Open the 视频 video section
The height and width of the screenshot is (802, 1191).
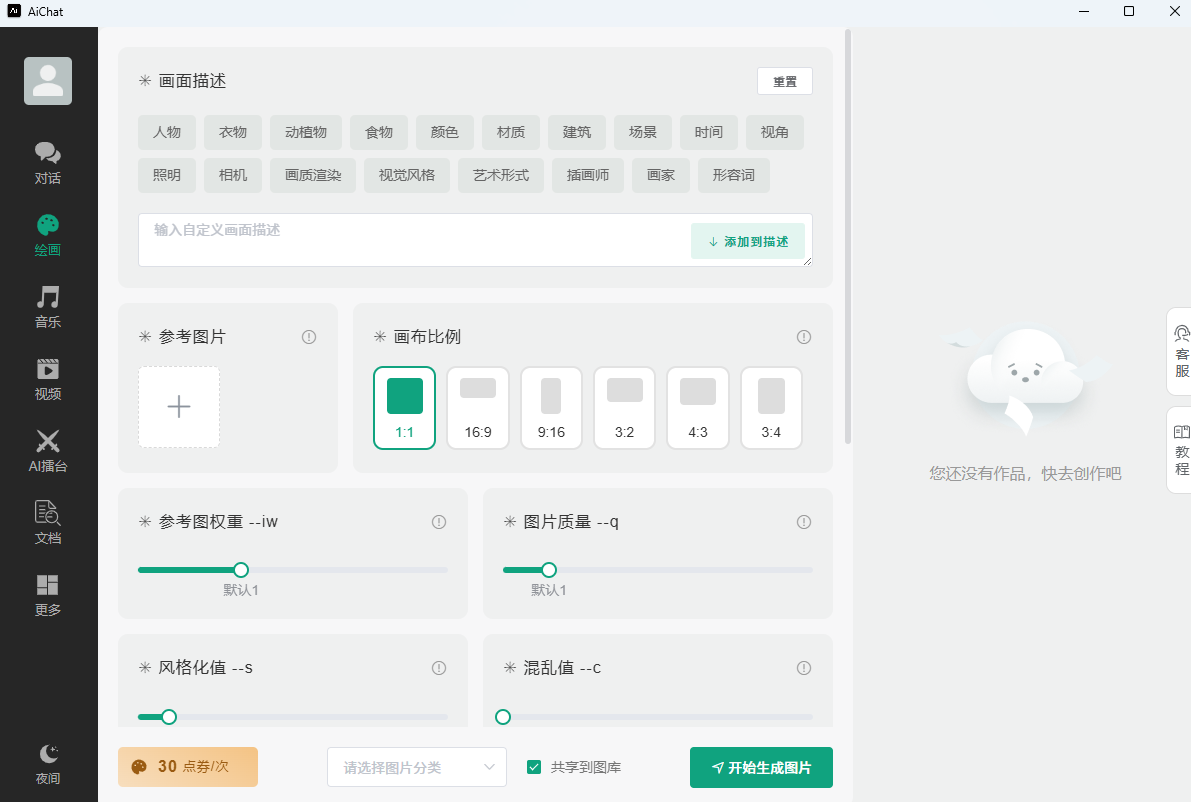tap(48, 379)
